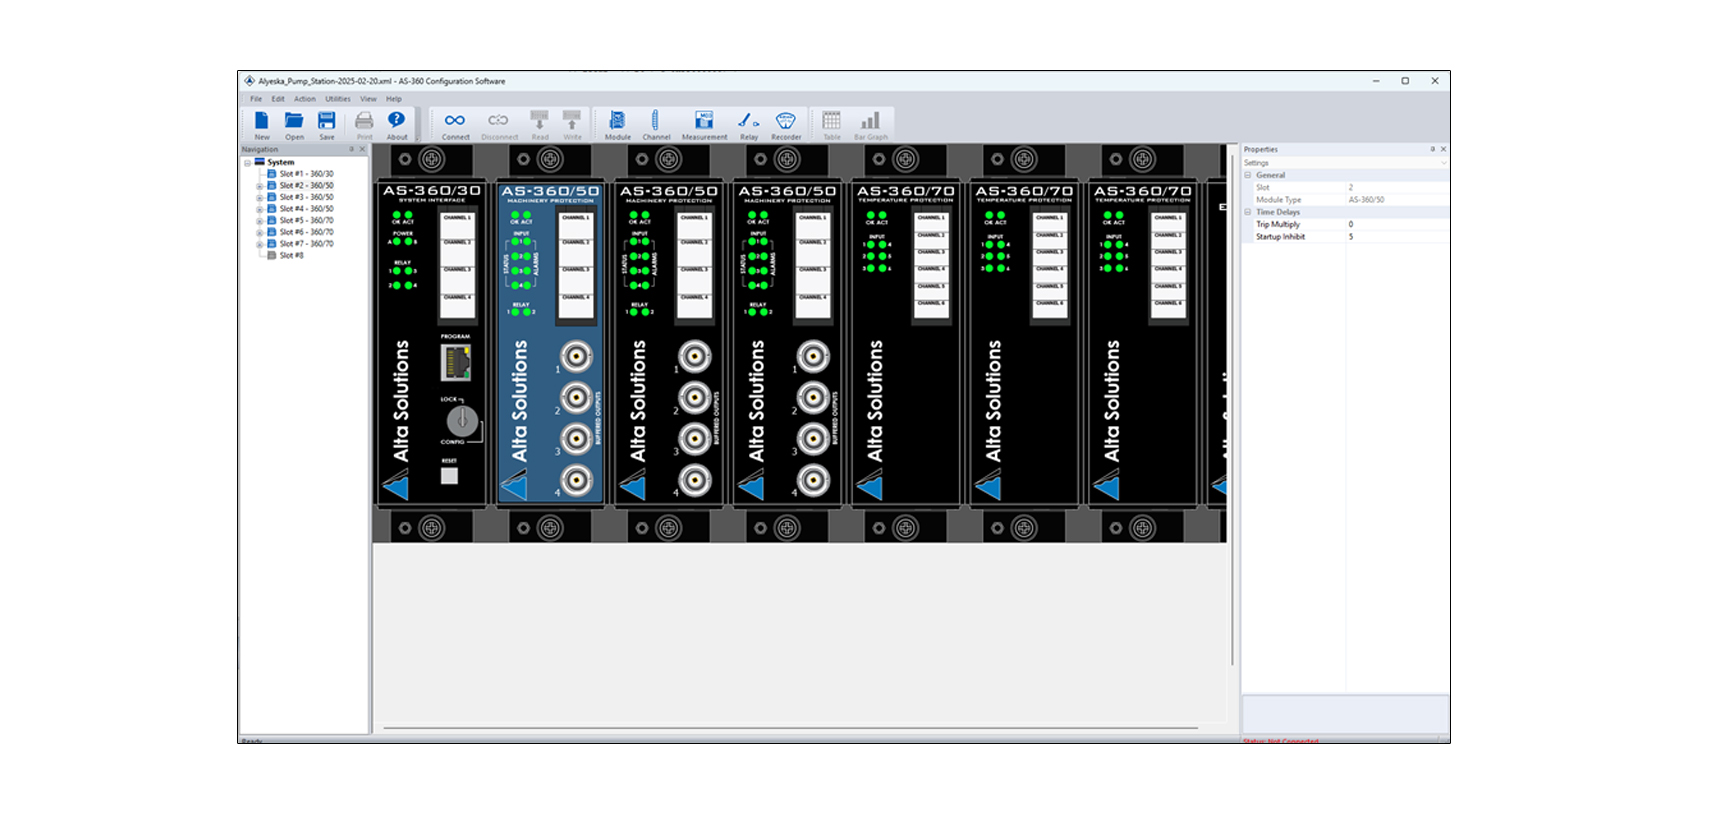Create a New configuration
The width and height of the screenshot is (1722, 815).
click(261, 124)
